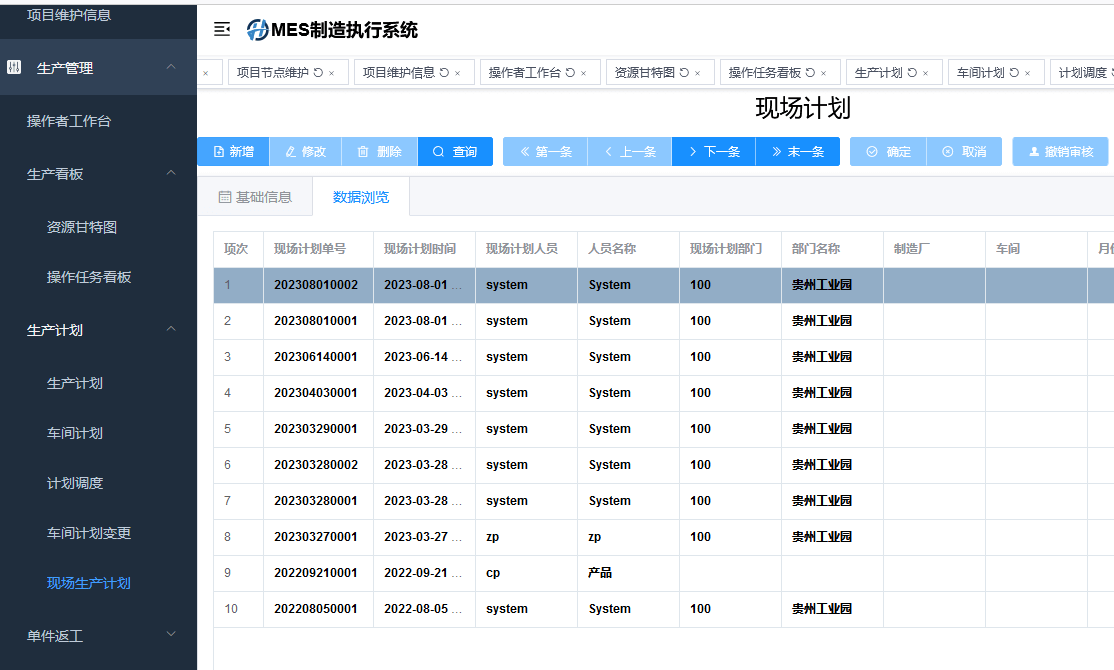Refresh the 项目节点维护 tab
Viewport: 1114px width, 670px height.
pyautogui.click(x=318, y=72)
